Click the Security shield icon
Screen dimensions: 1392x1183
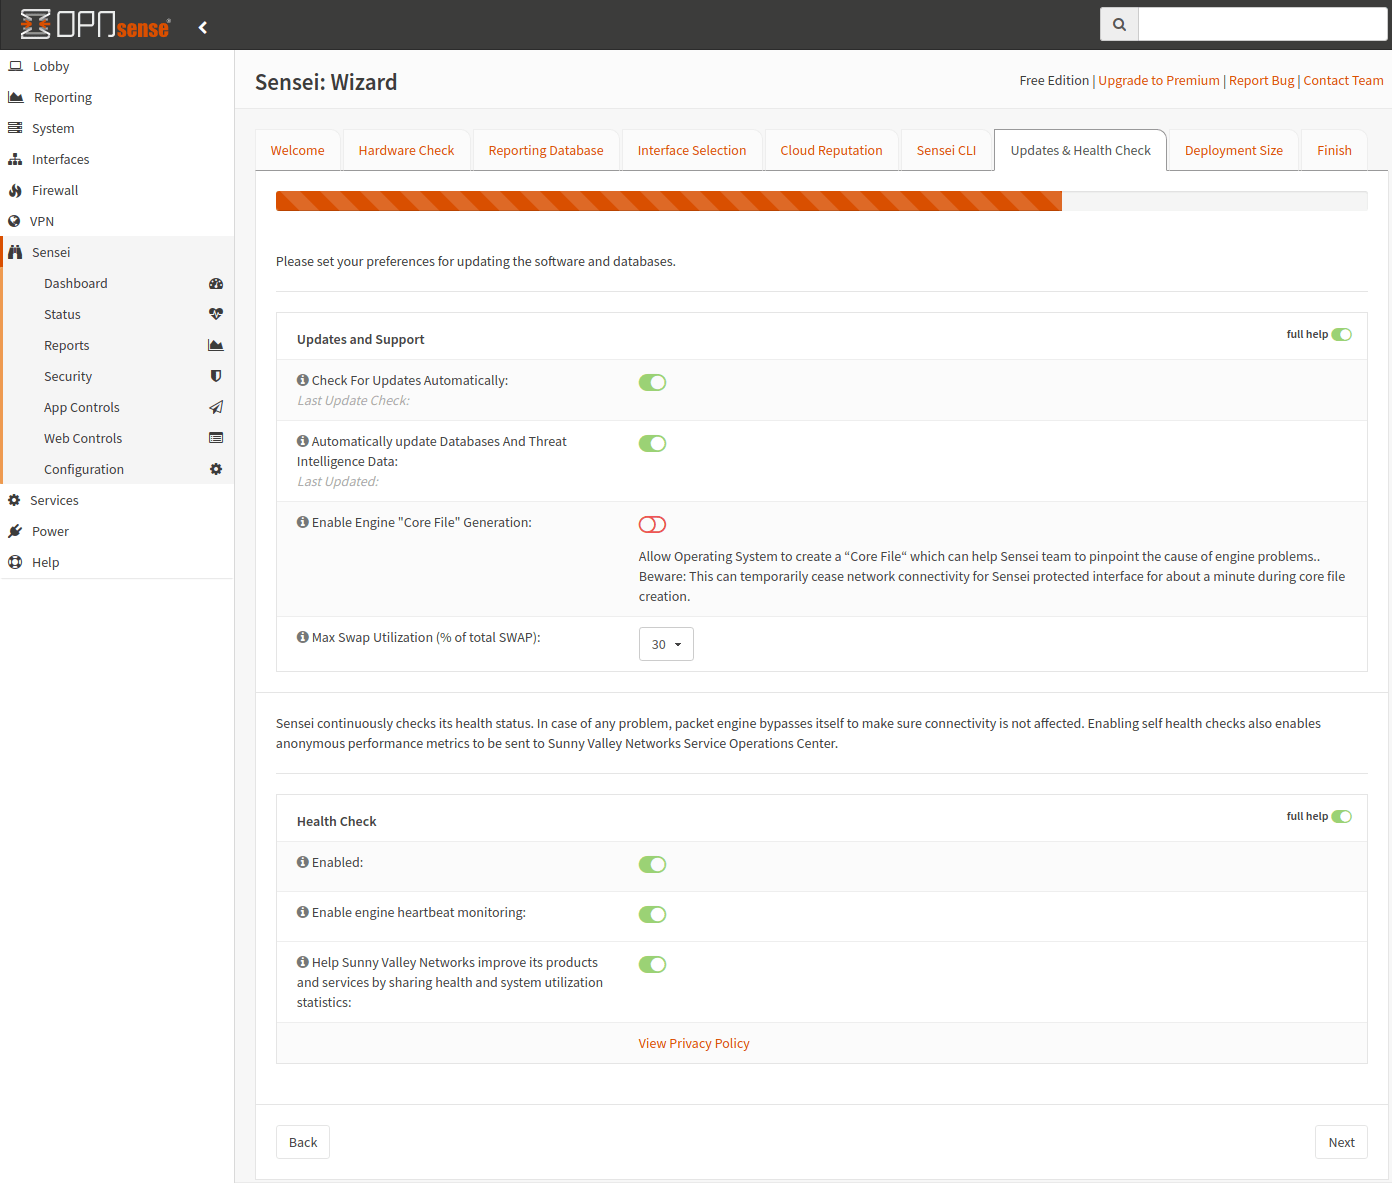(215, 376)
